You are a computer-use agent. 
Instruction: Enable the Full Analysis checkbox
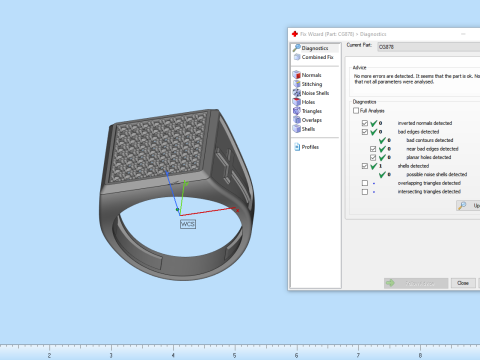(x=356, y=111)
